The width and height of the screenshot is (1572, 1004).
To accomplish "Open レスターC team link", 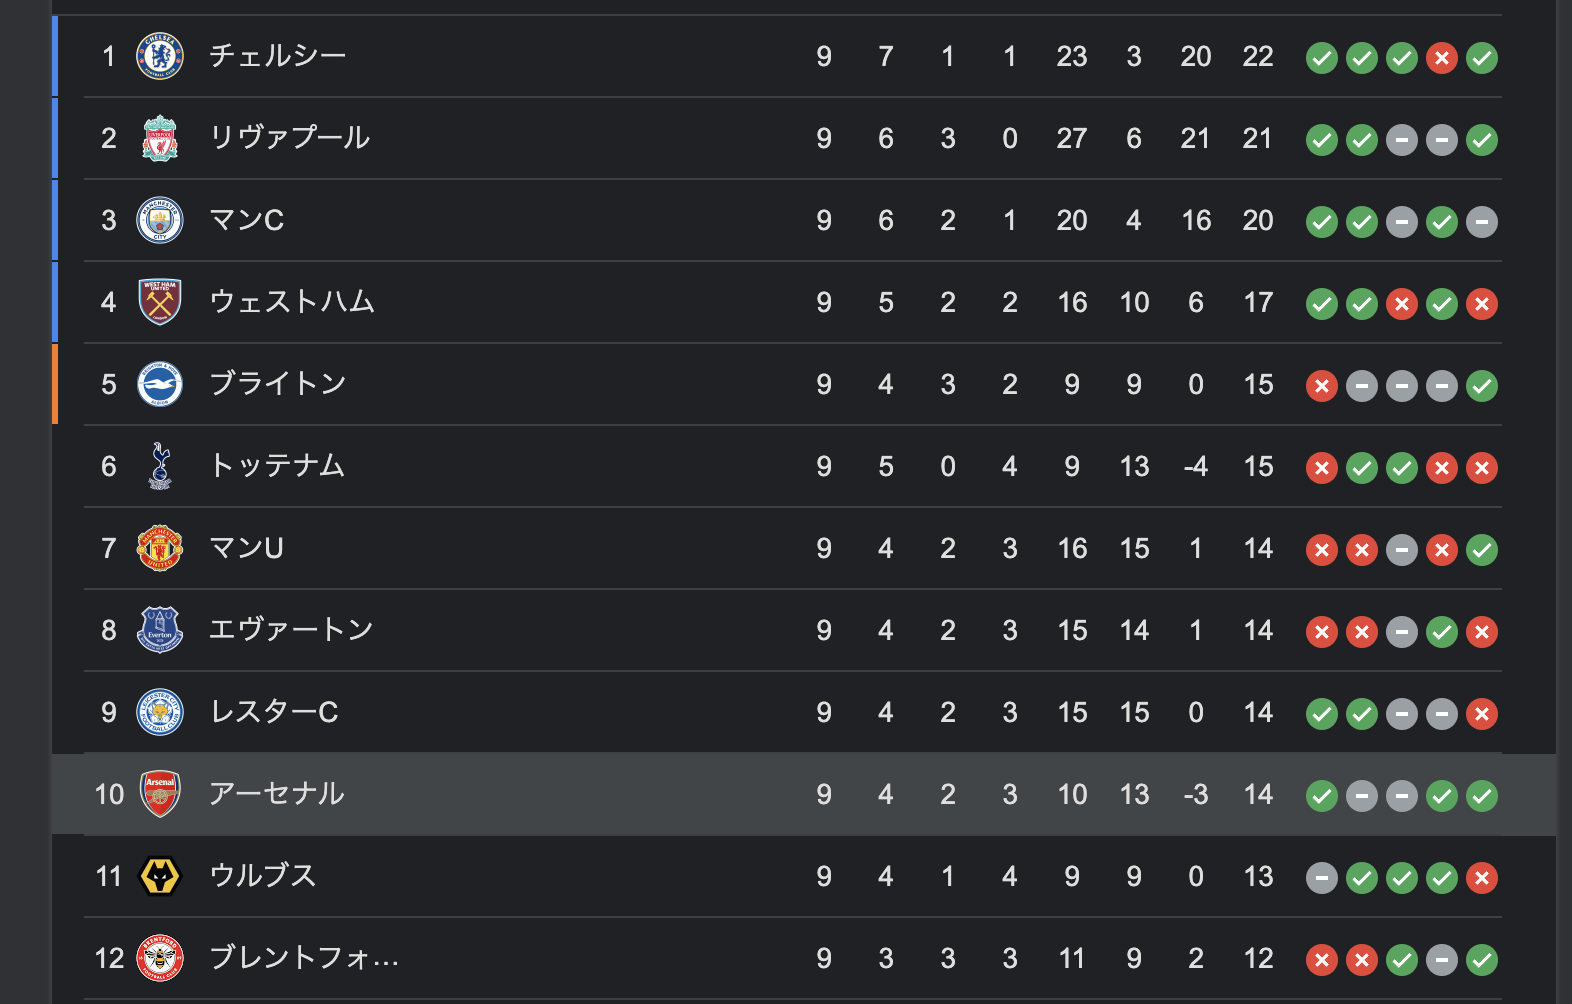I will pos(274,712).
